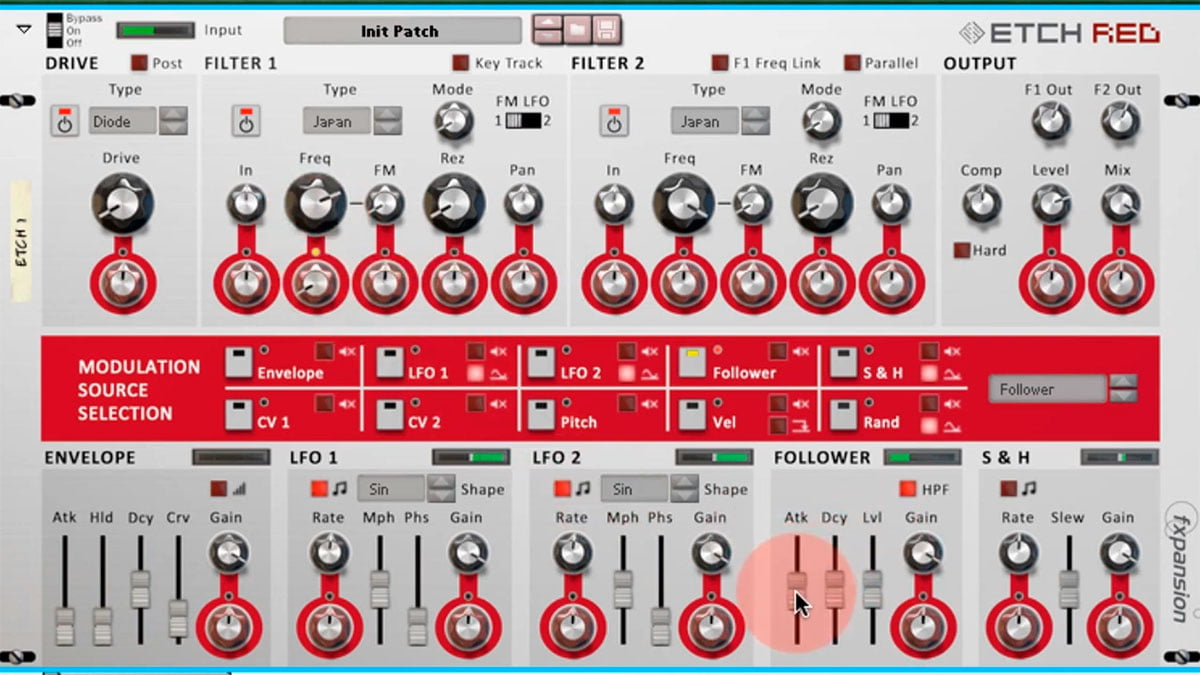Click the Comp knob in Output
Screen dimensions: 1200x675
coord(981,203)
